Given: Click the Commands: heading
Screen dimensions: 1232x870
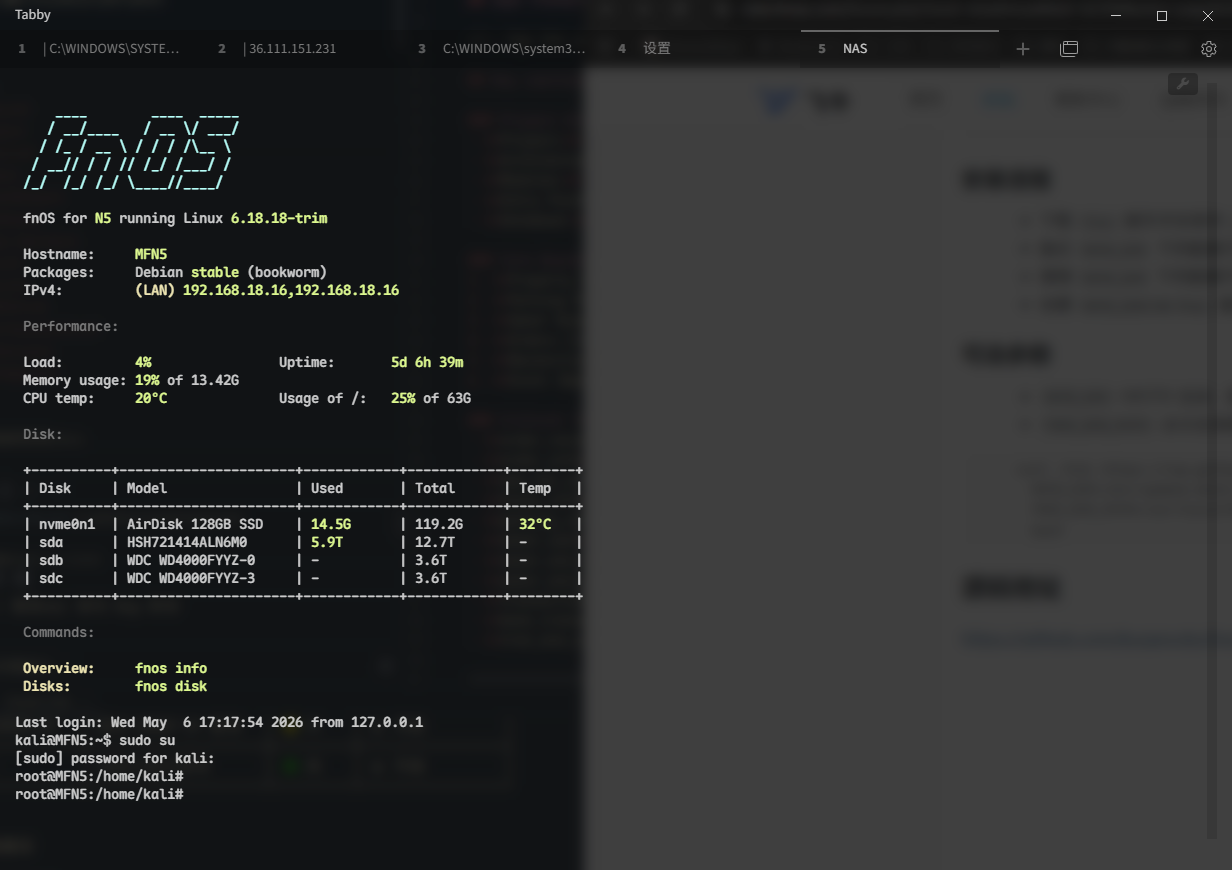Looking at the screenshot, I should click(x=59, y=632).
